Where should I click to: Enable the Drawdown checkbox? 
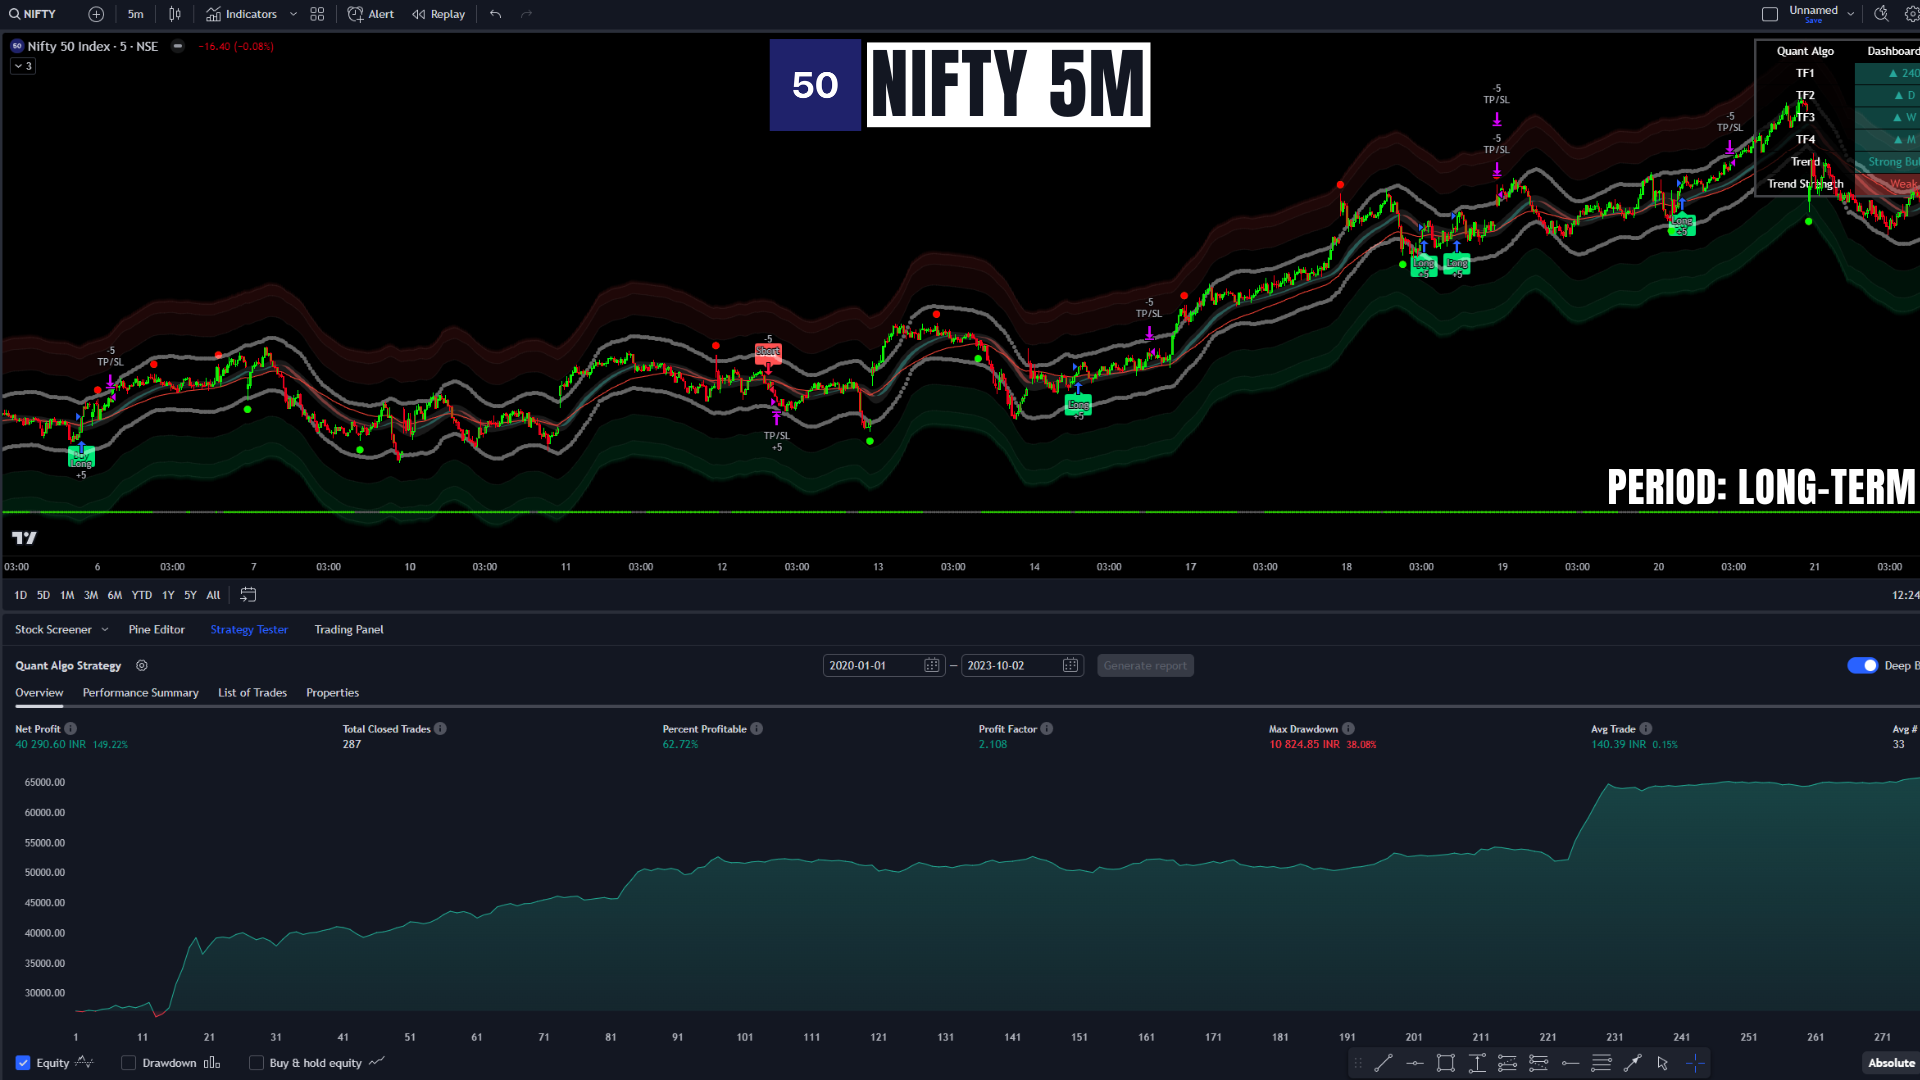pyautogui.click(x=129, y=1063)
